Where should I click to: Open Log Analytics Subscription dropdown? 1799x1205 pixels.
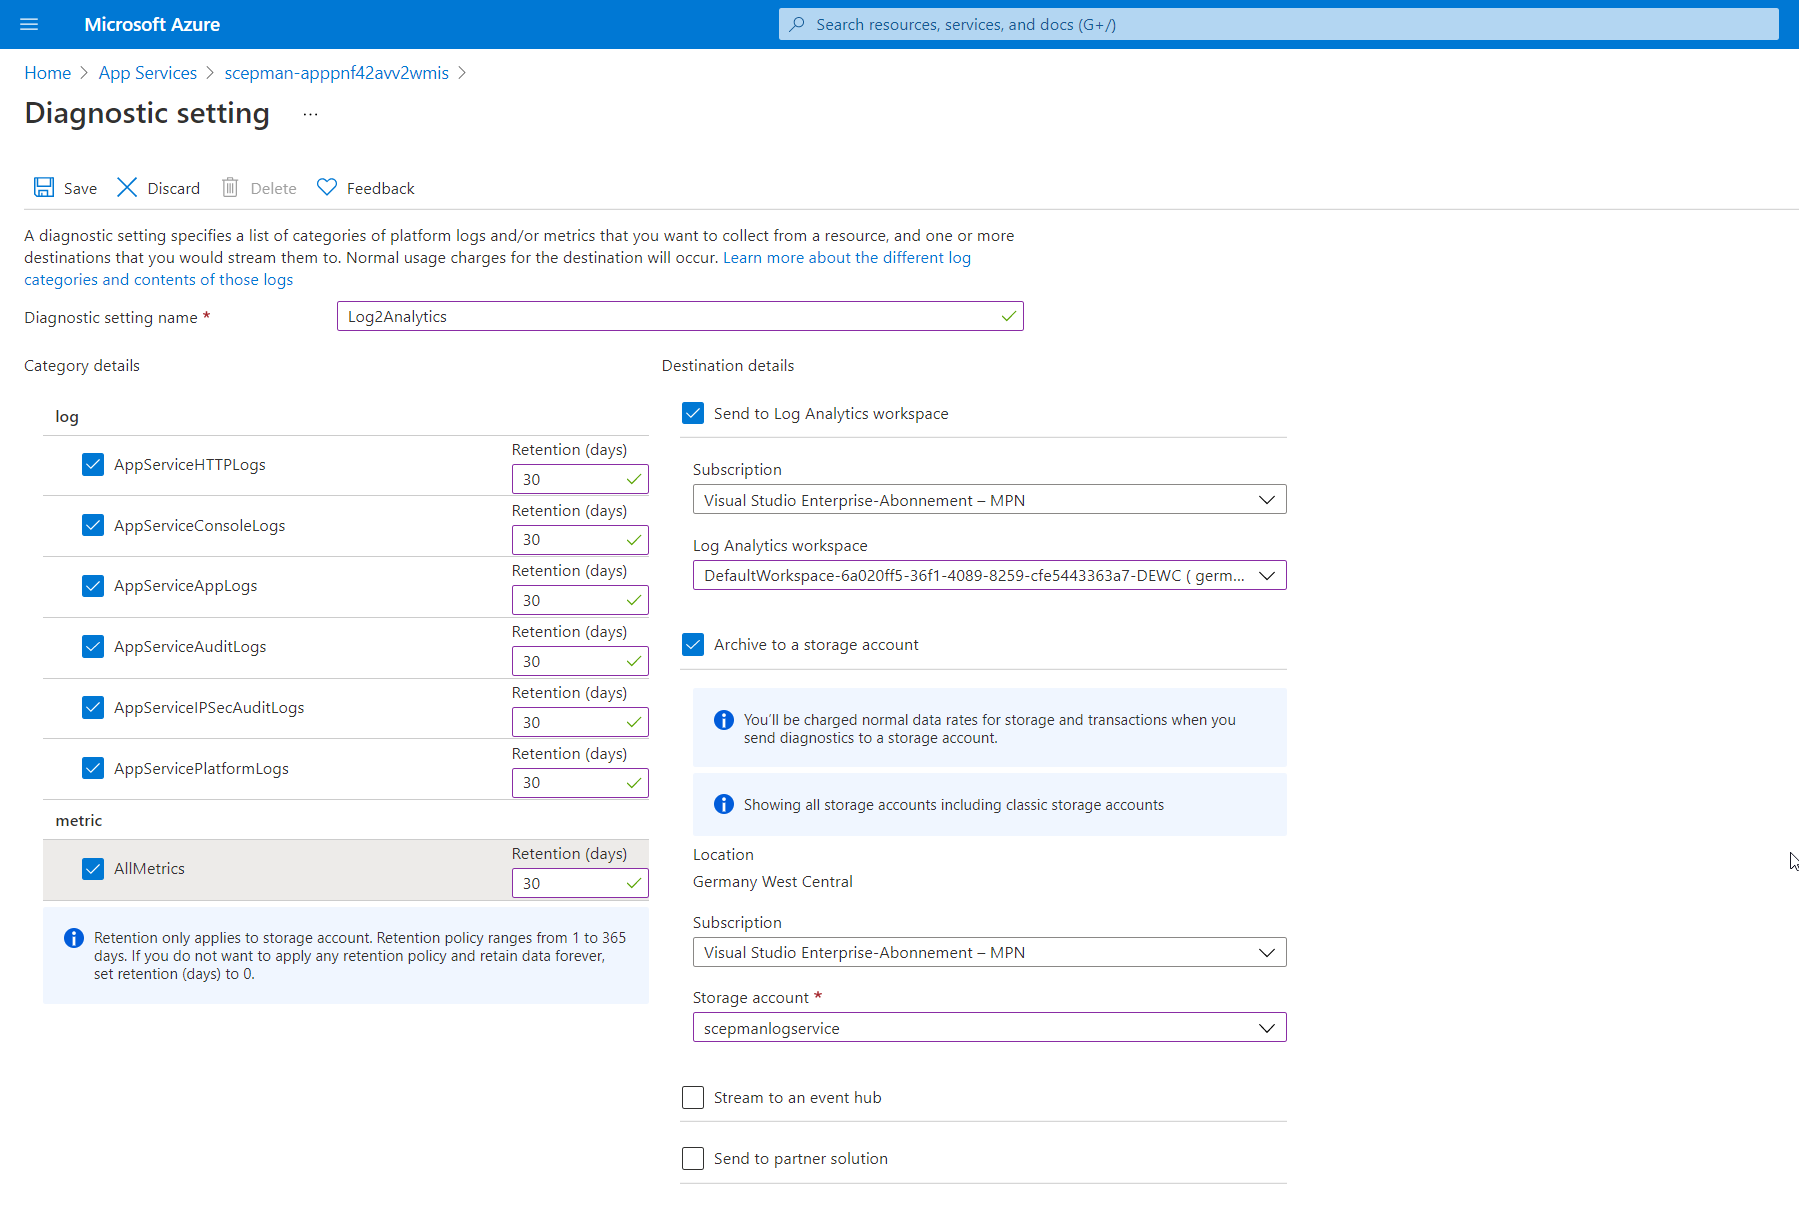(x=989, y=500)
